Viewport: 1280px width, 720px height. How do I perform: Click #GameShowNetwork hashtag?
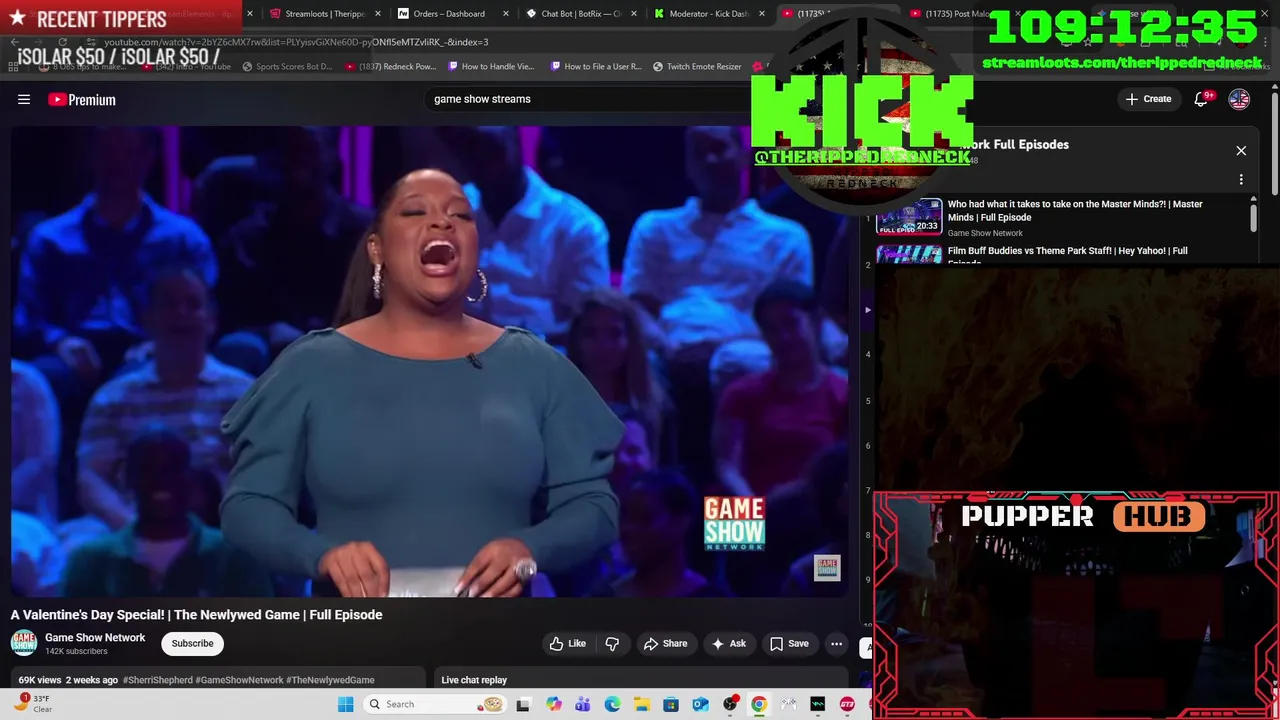[x=239, y=680]
